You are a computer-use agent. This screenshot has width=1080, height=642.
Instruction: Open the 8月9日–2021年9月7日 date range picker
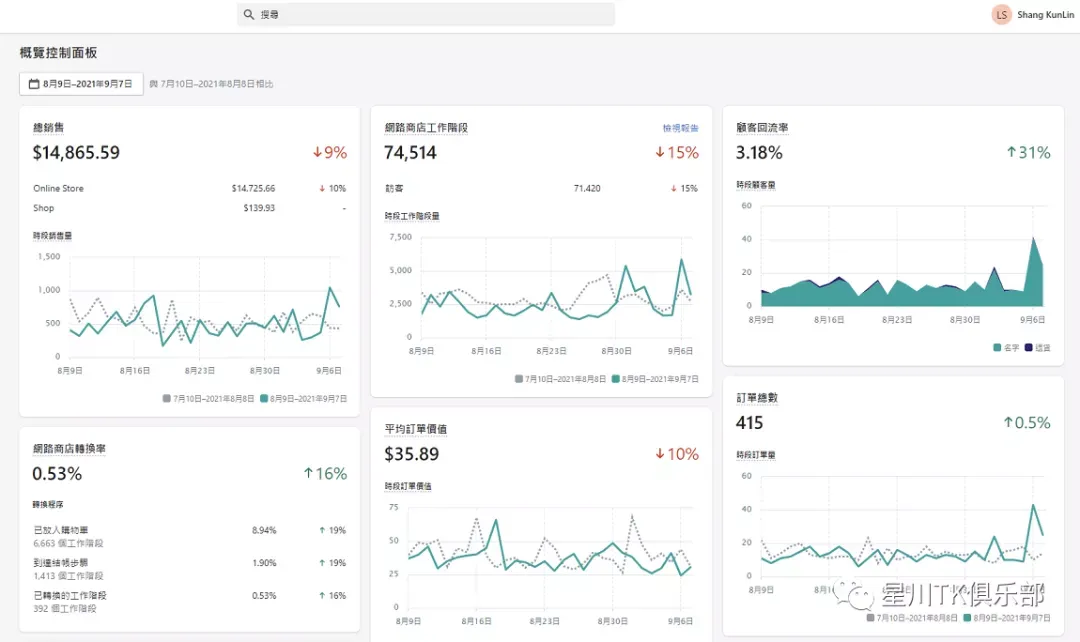coord(81,84)
